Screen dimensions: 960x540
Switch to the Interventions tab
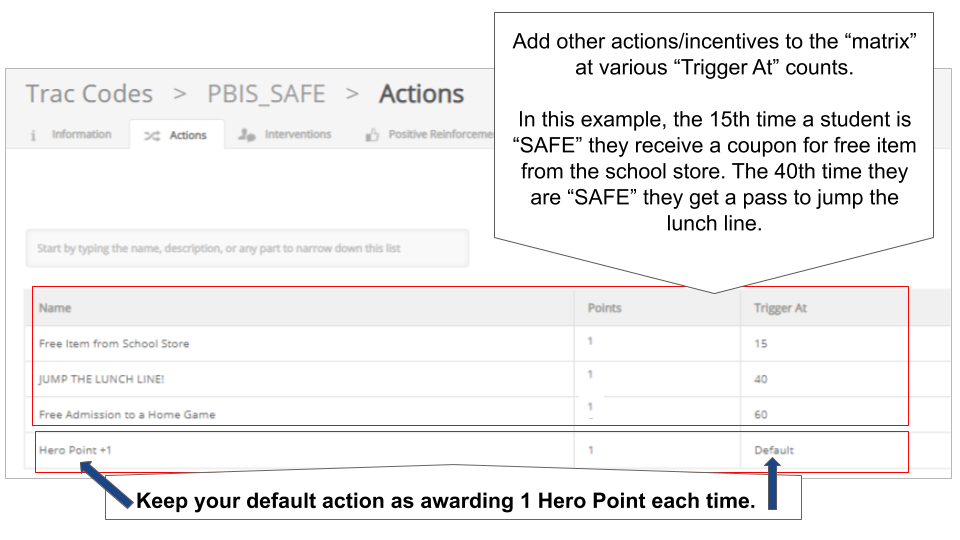(298, 135)
